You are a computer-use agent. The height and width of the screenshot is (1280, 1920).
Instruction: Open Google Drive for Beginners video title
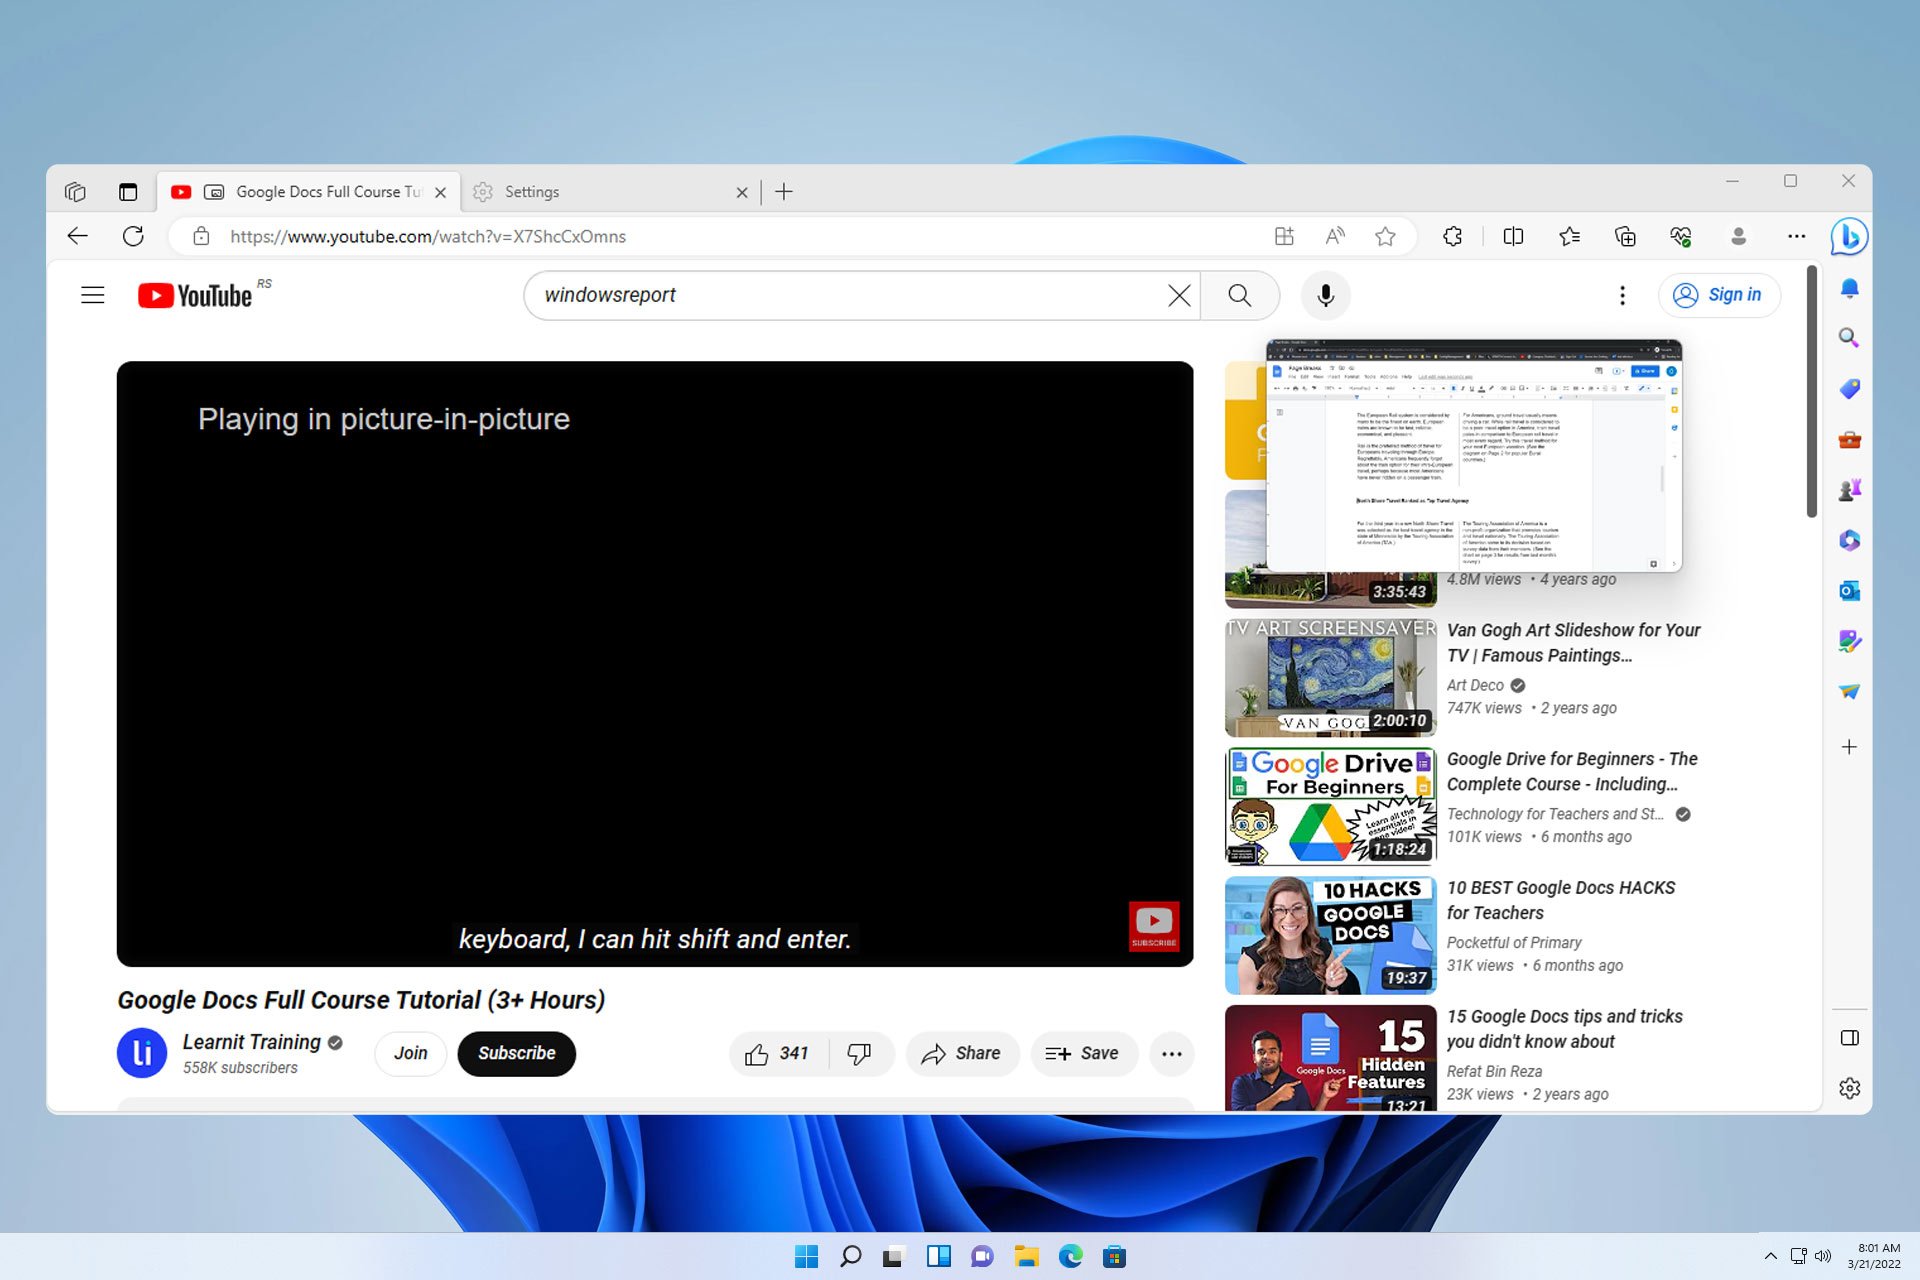click(1572, 771)
